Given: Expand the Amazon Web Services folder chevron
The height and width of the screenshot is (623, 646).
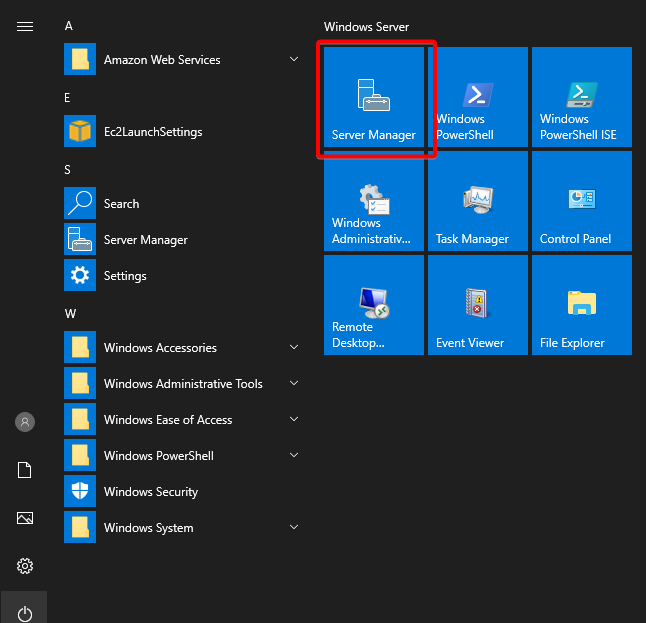Looking at the screenshot, I should pyautogui.click(x=294, y=59).
